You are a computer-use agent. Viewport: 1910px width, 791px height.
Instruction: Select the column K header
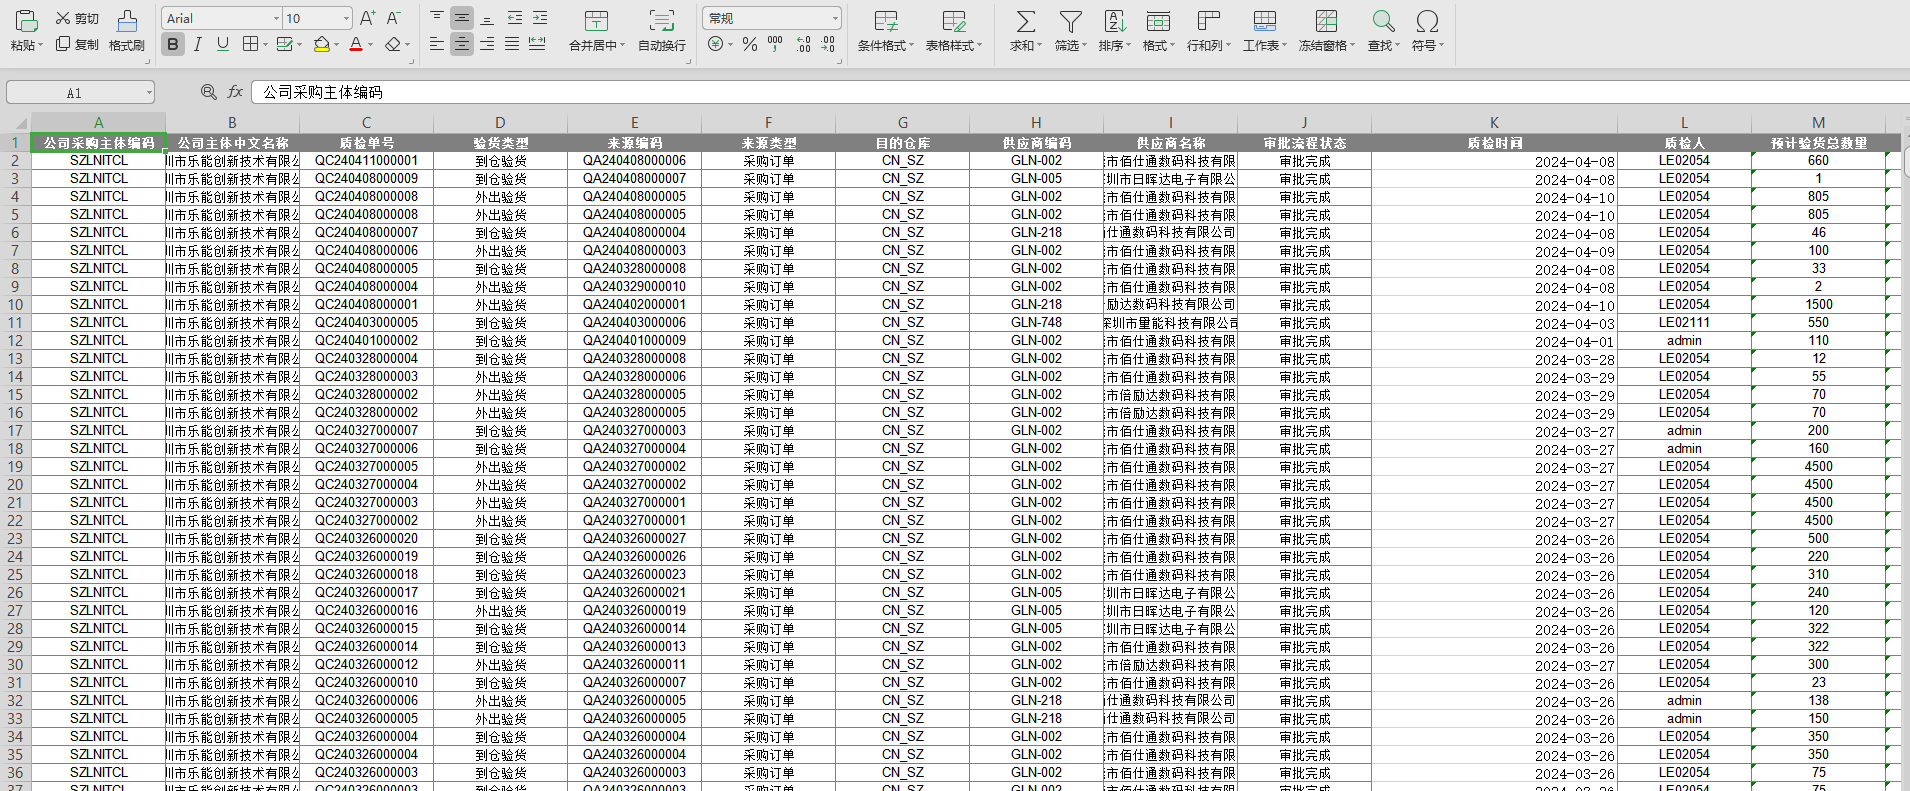point(1494,123)
